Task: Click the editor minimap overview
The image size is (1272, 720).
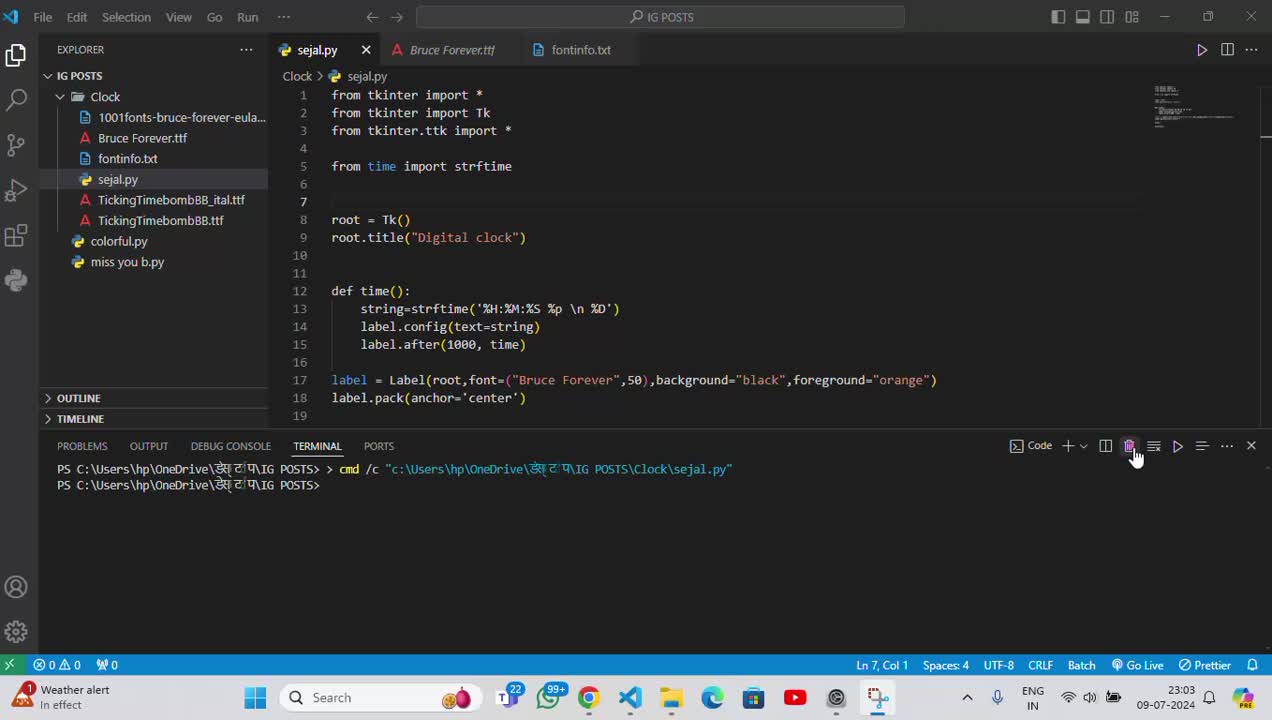Action: [x=1197, y=107]
